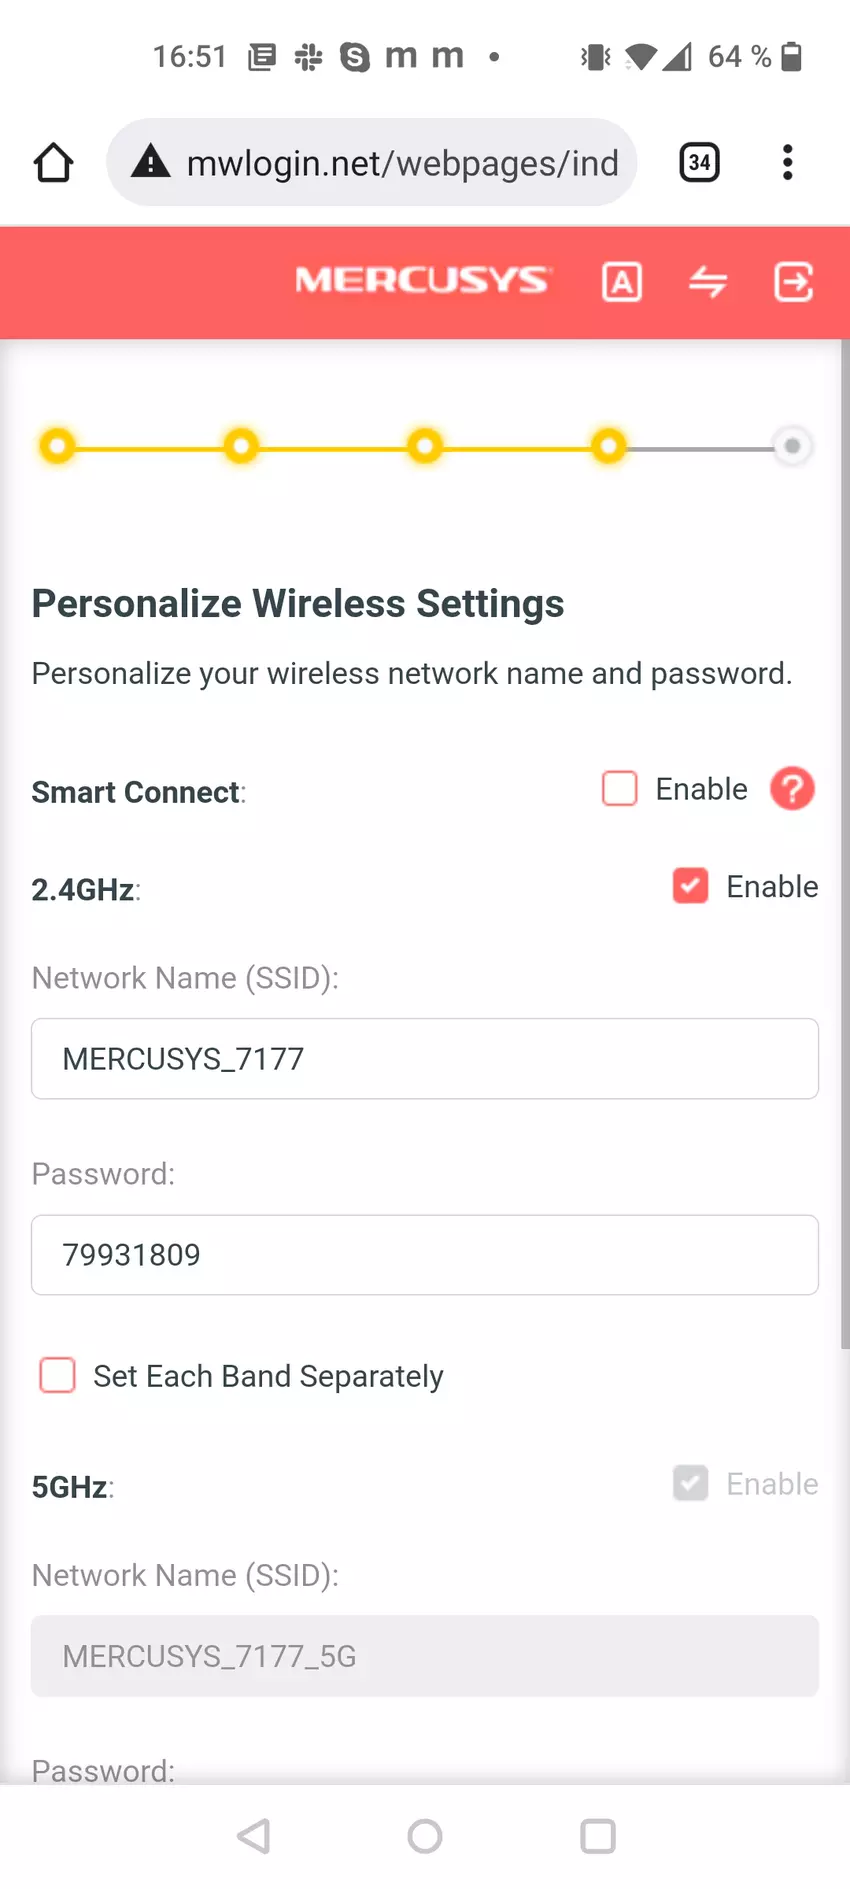The image size is (850, 1889).
Task: Tap the double-arrow icon in Mercusys header
Action: 708,282
